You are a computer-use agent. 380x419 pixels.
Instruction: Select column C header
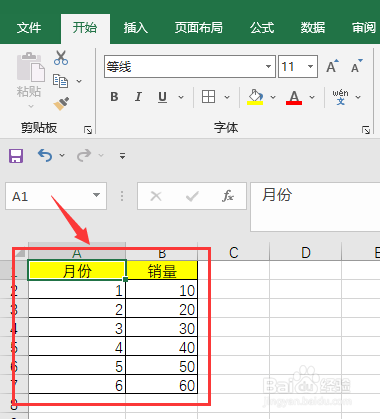pyautogui.click(x=233, y=252)
